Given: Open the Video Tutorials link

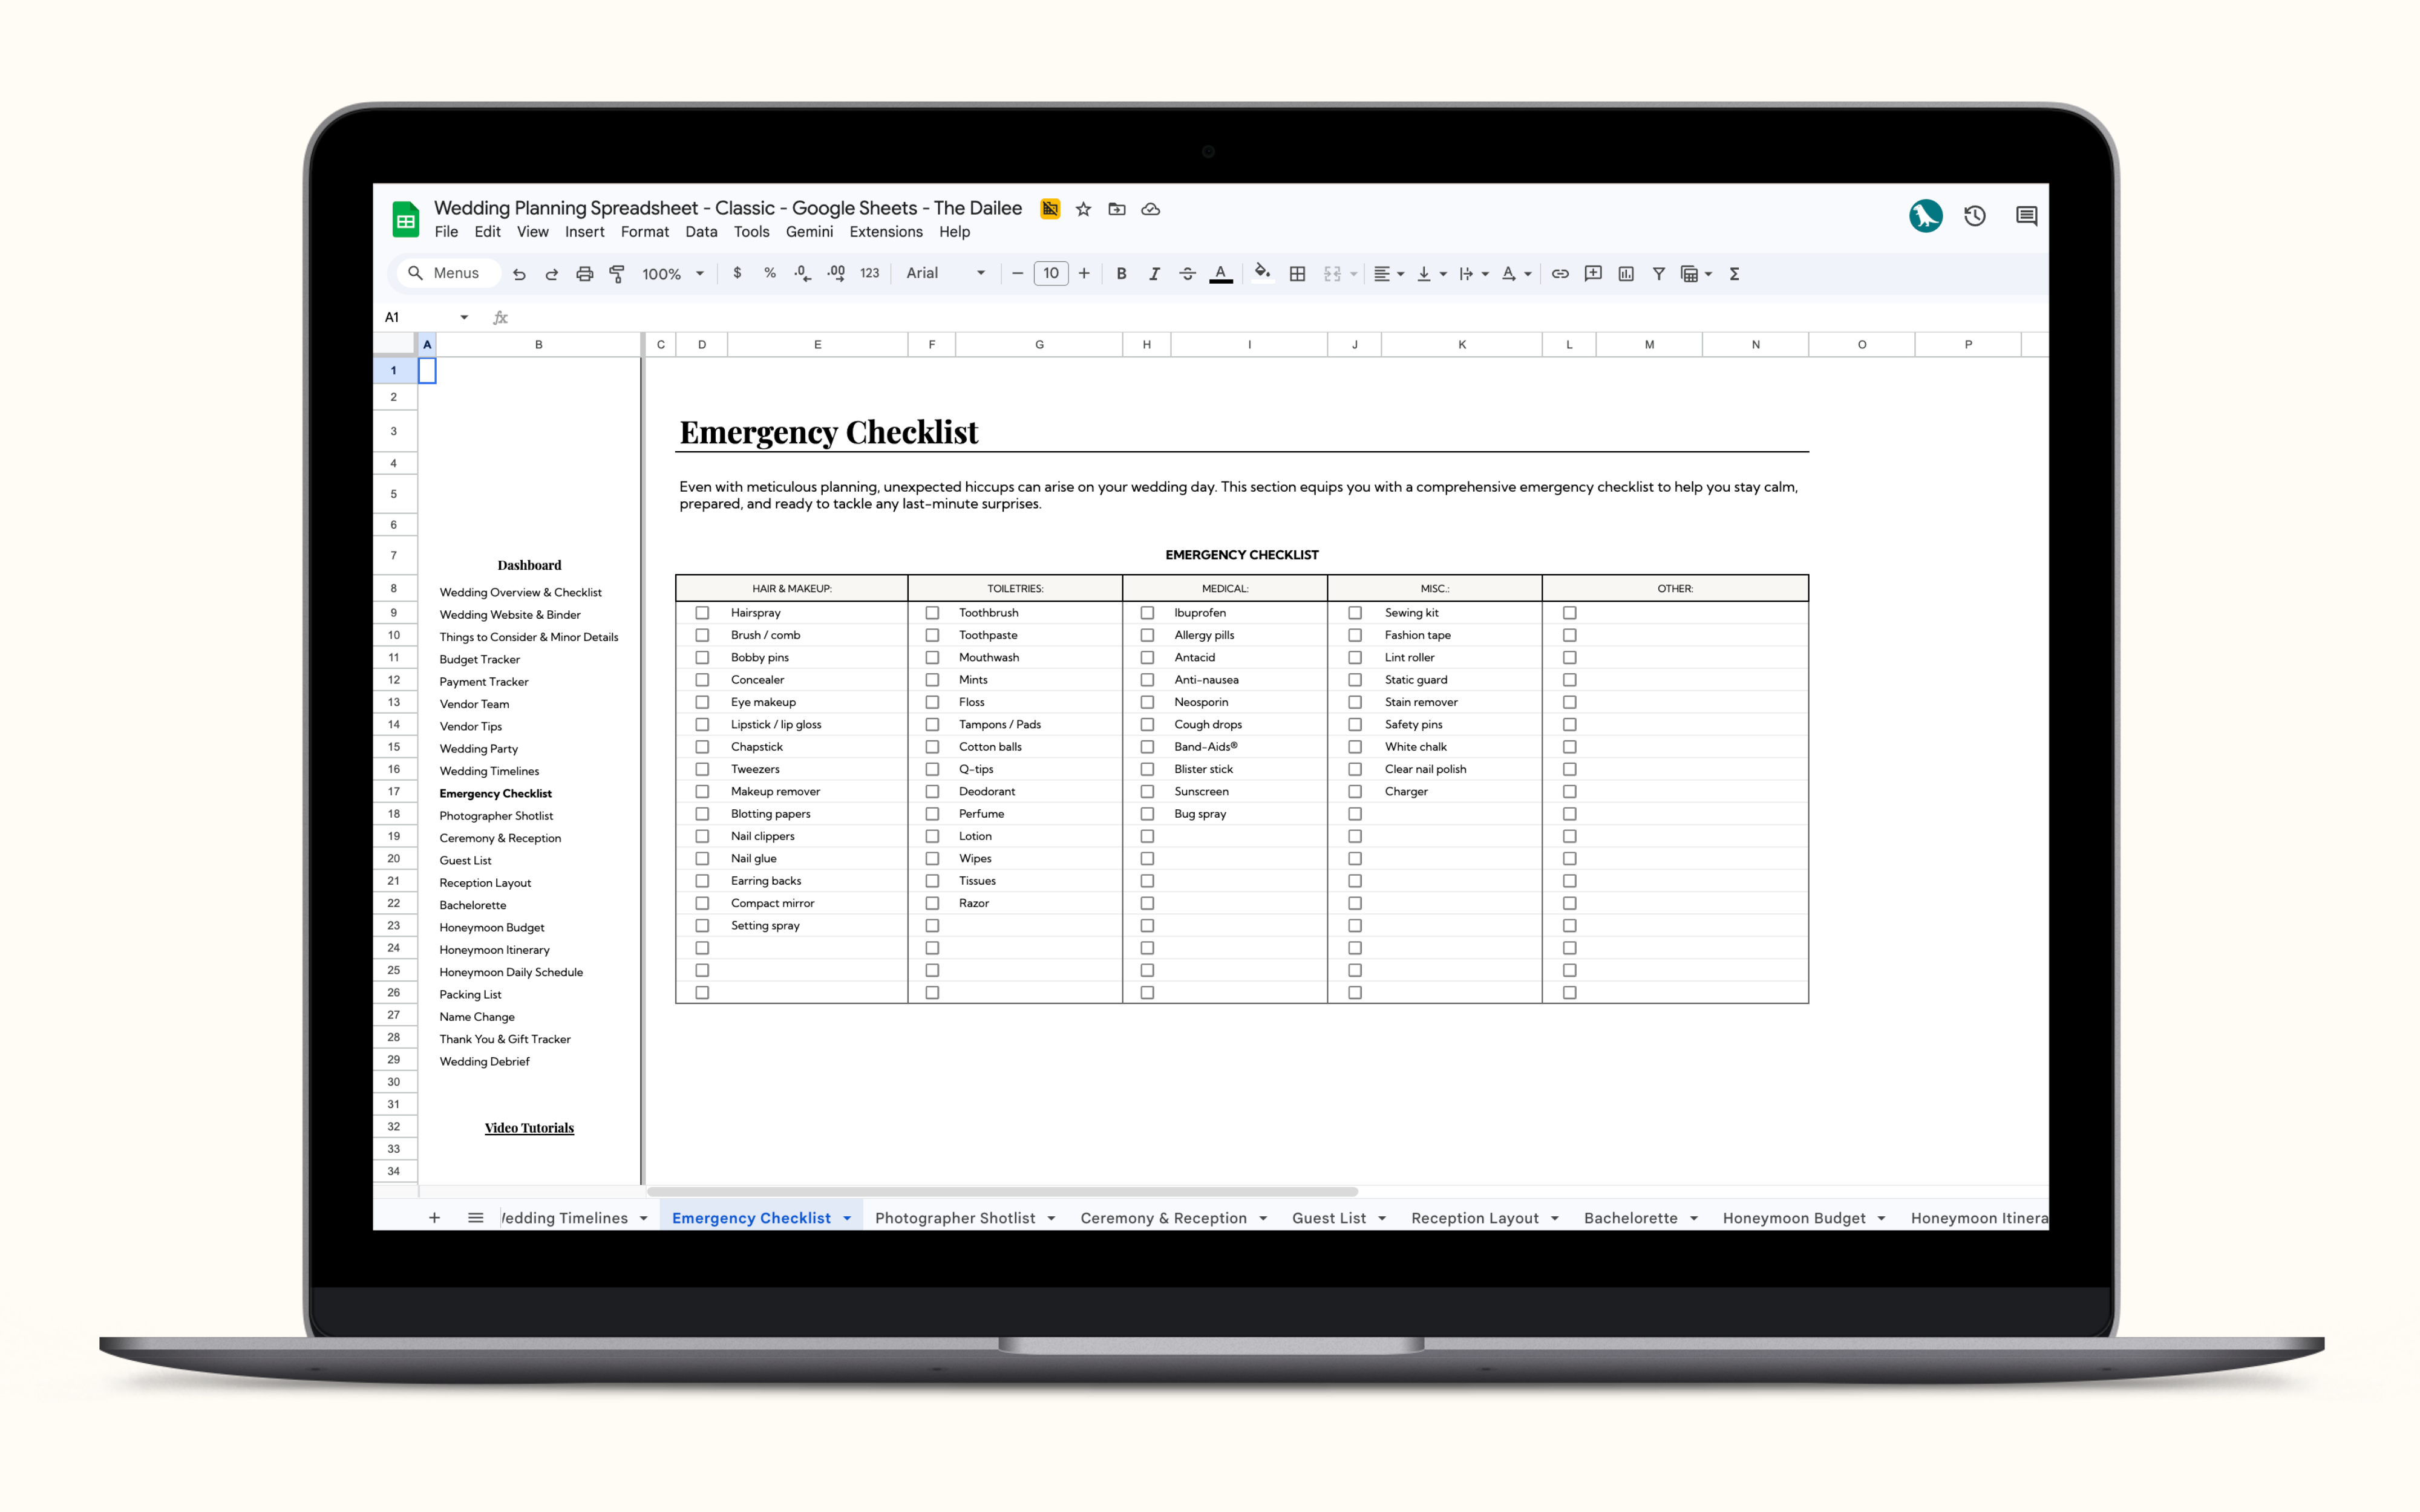Looking at the screenshot, I should point(529,1128).
